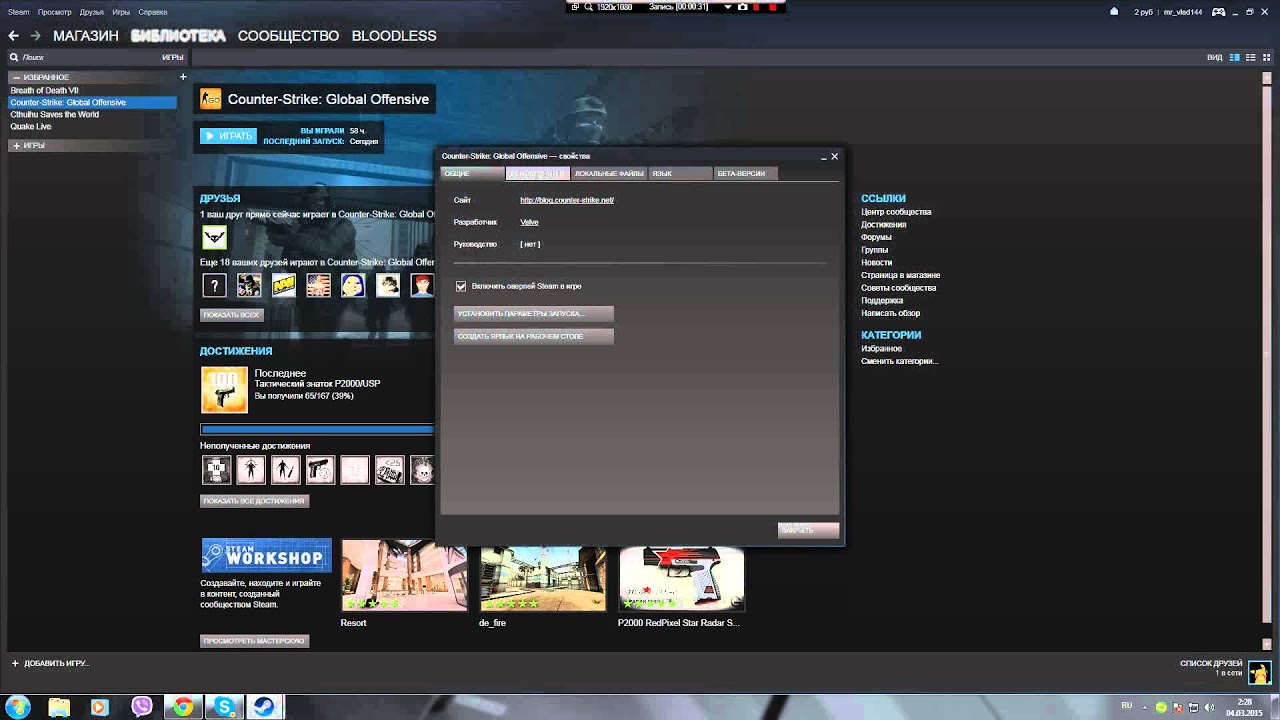Open the first locked achievement icon
The width and height of the screenshot is (1280, 720).
point(216,469)
